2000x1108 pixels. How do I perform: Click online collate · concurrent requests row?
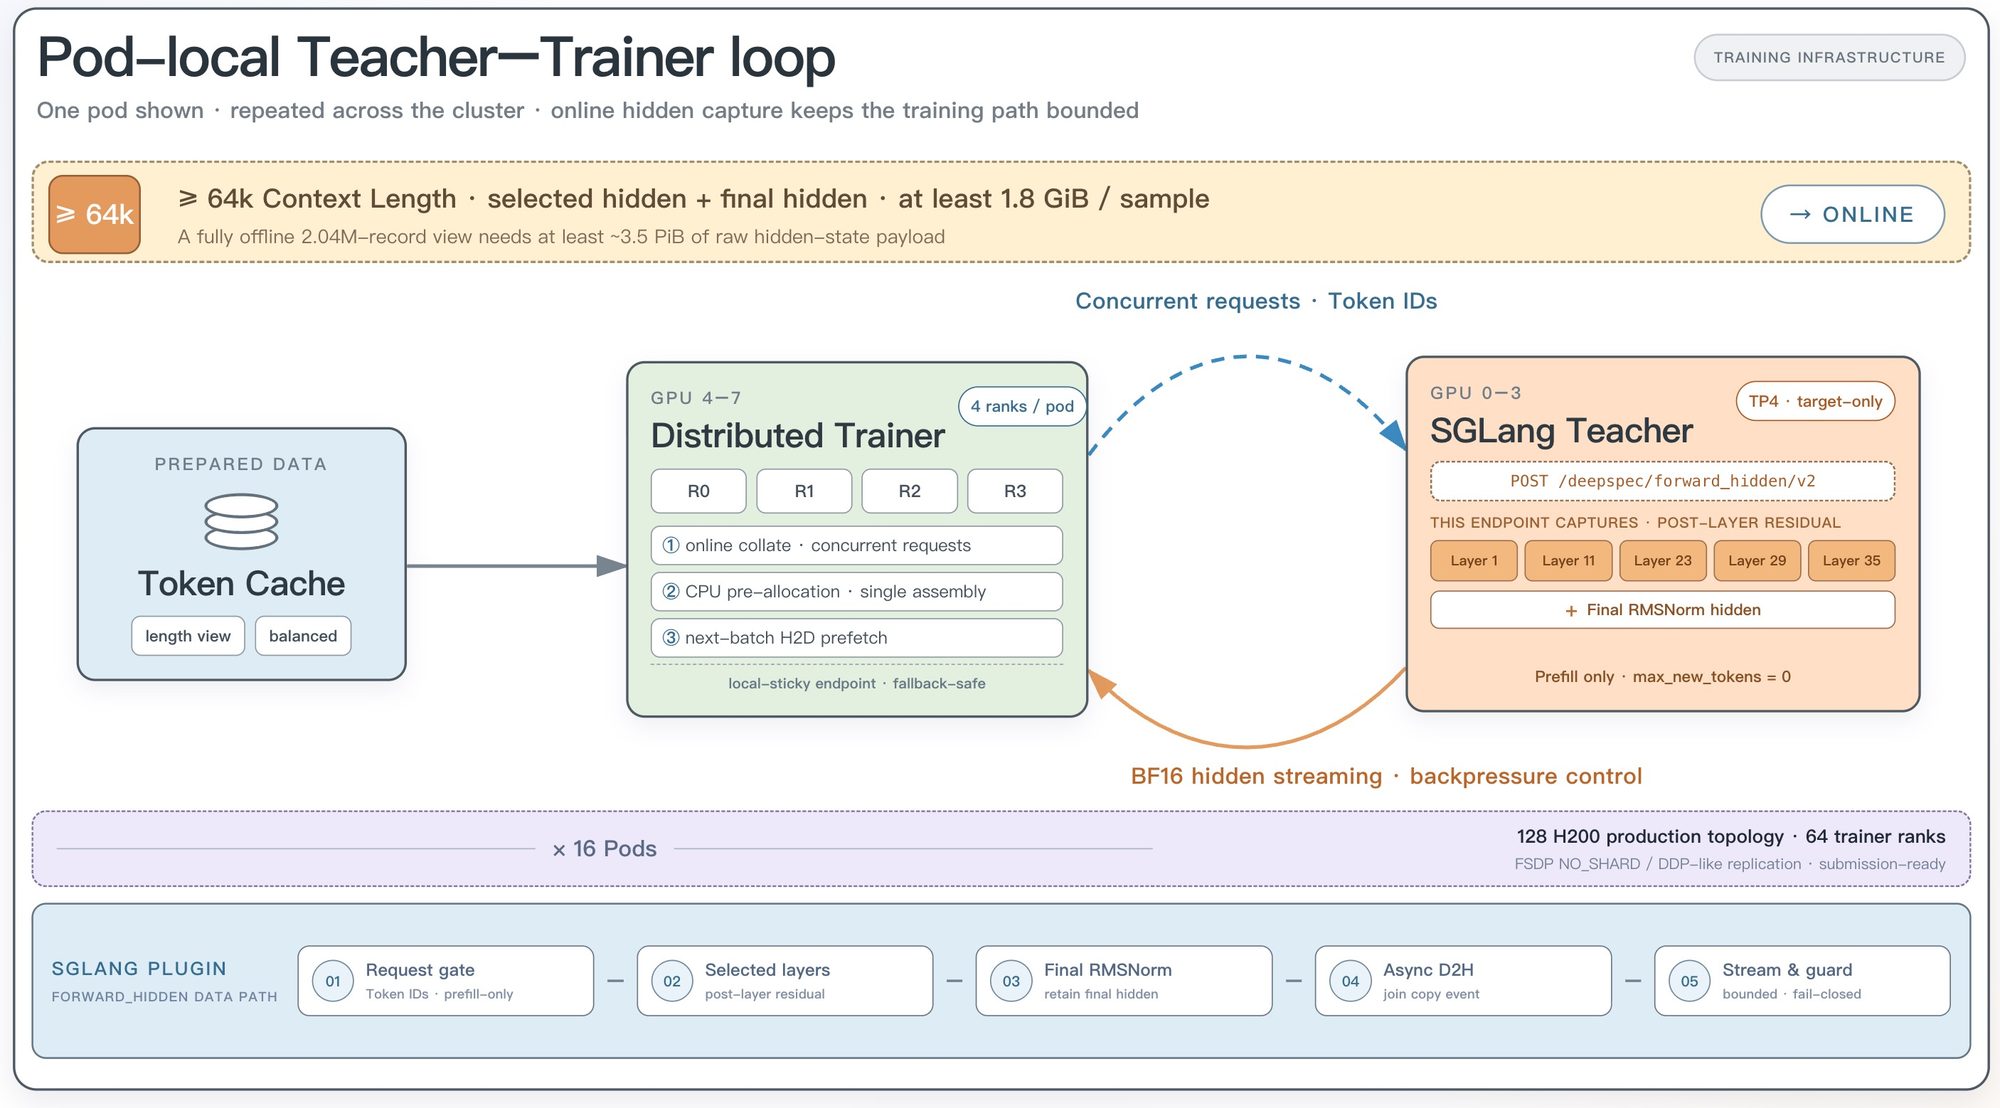pos(857,545)
